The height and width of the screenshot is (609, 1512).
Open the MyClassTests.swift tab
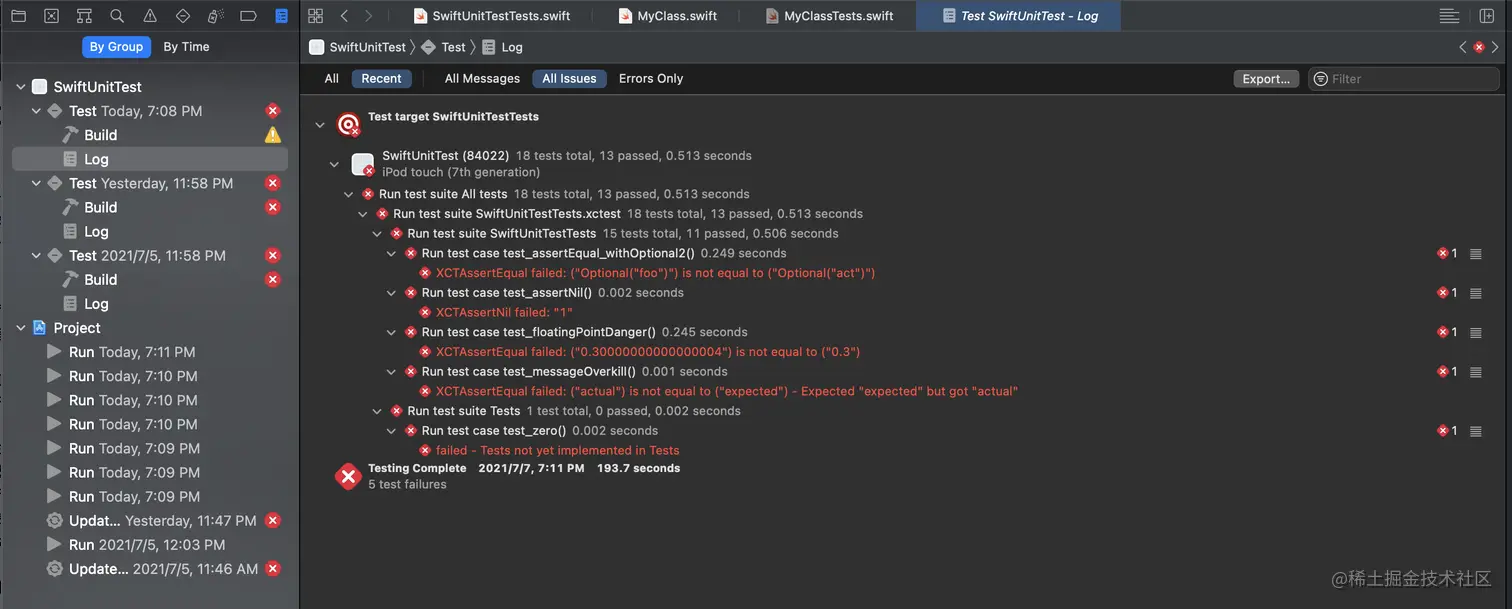(x=838, y=16)
